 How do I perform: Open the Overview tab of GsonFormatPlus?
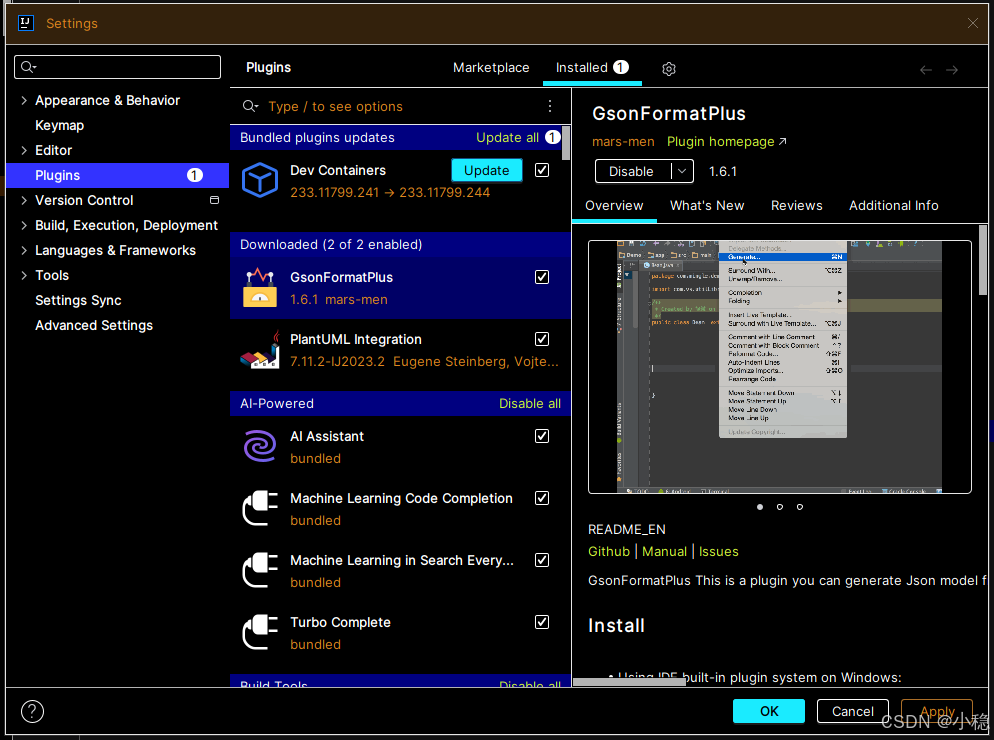click(614, 205)
